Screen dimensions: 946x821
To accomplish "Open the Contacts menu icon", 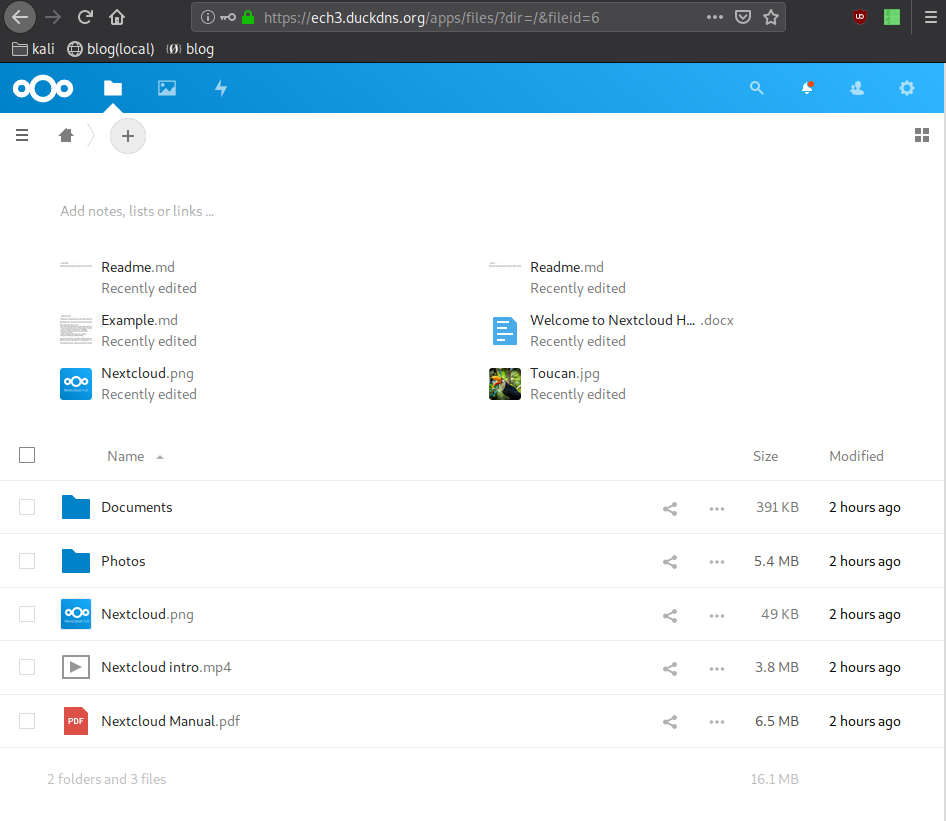I will pyautogui.click(x=857, y=88).
